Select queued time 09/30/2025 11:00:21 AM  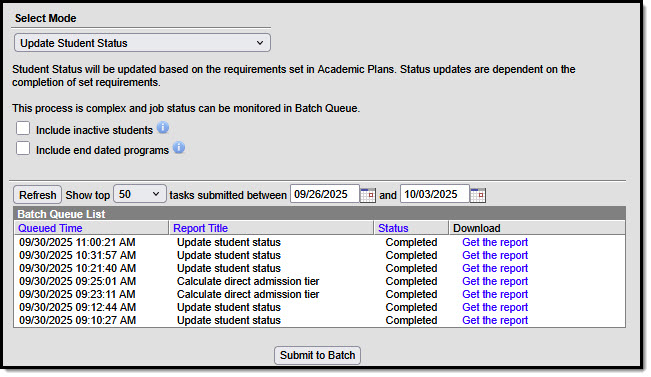[x=77, y=242]
